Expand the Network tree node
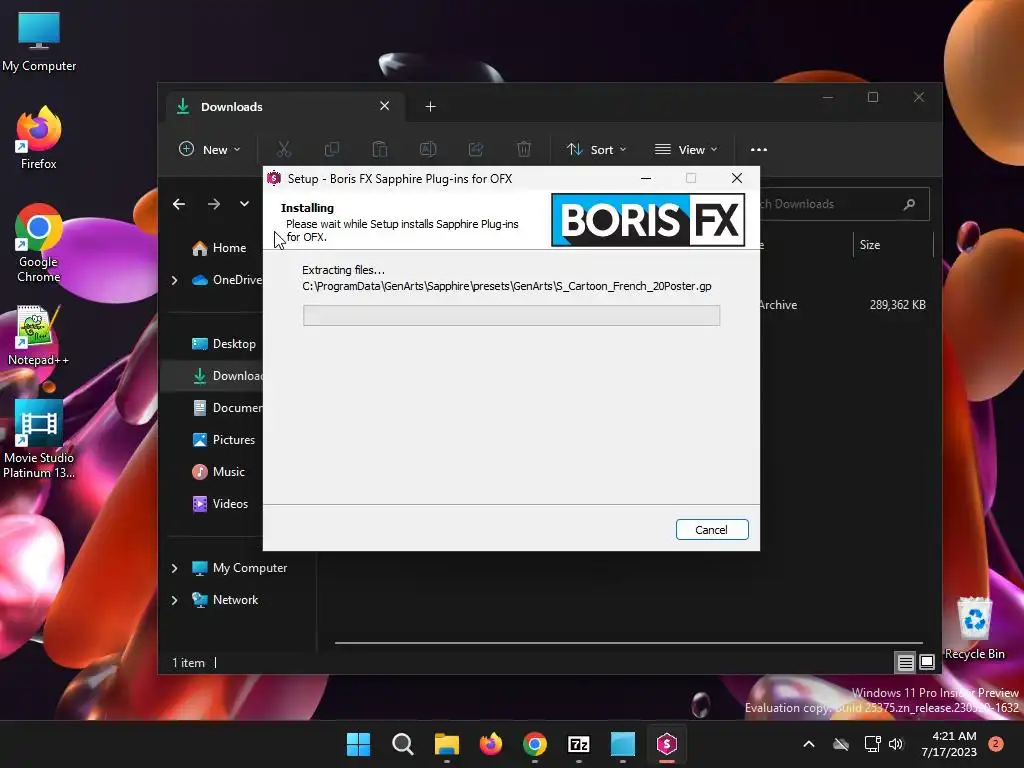The width and height of the screenshot is (1024, 768). click(x=174, y=600)
